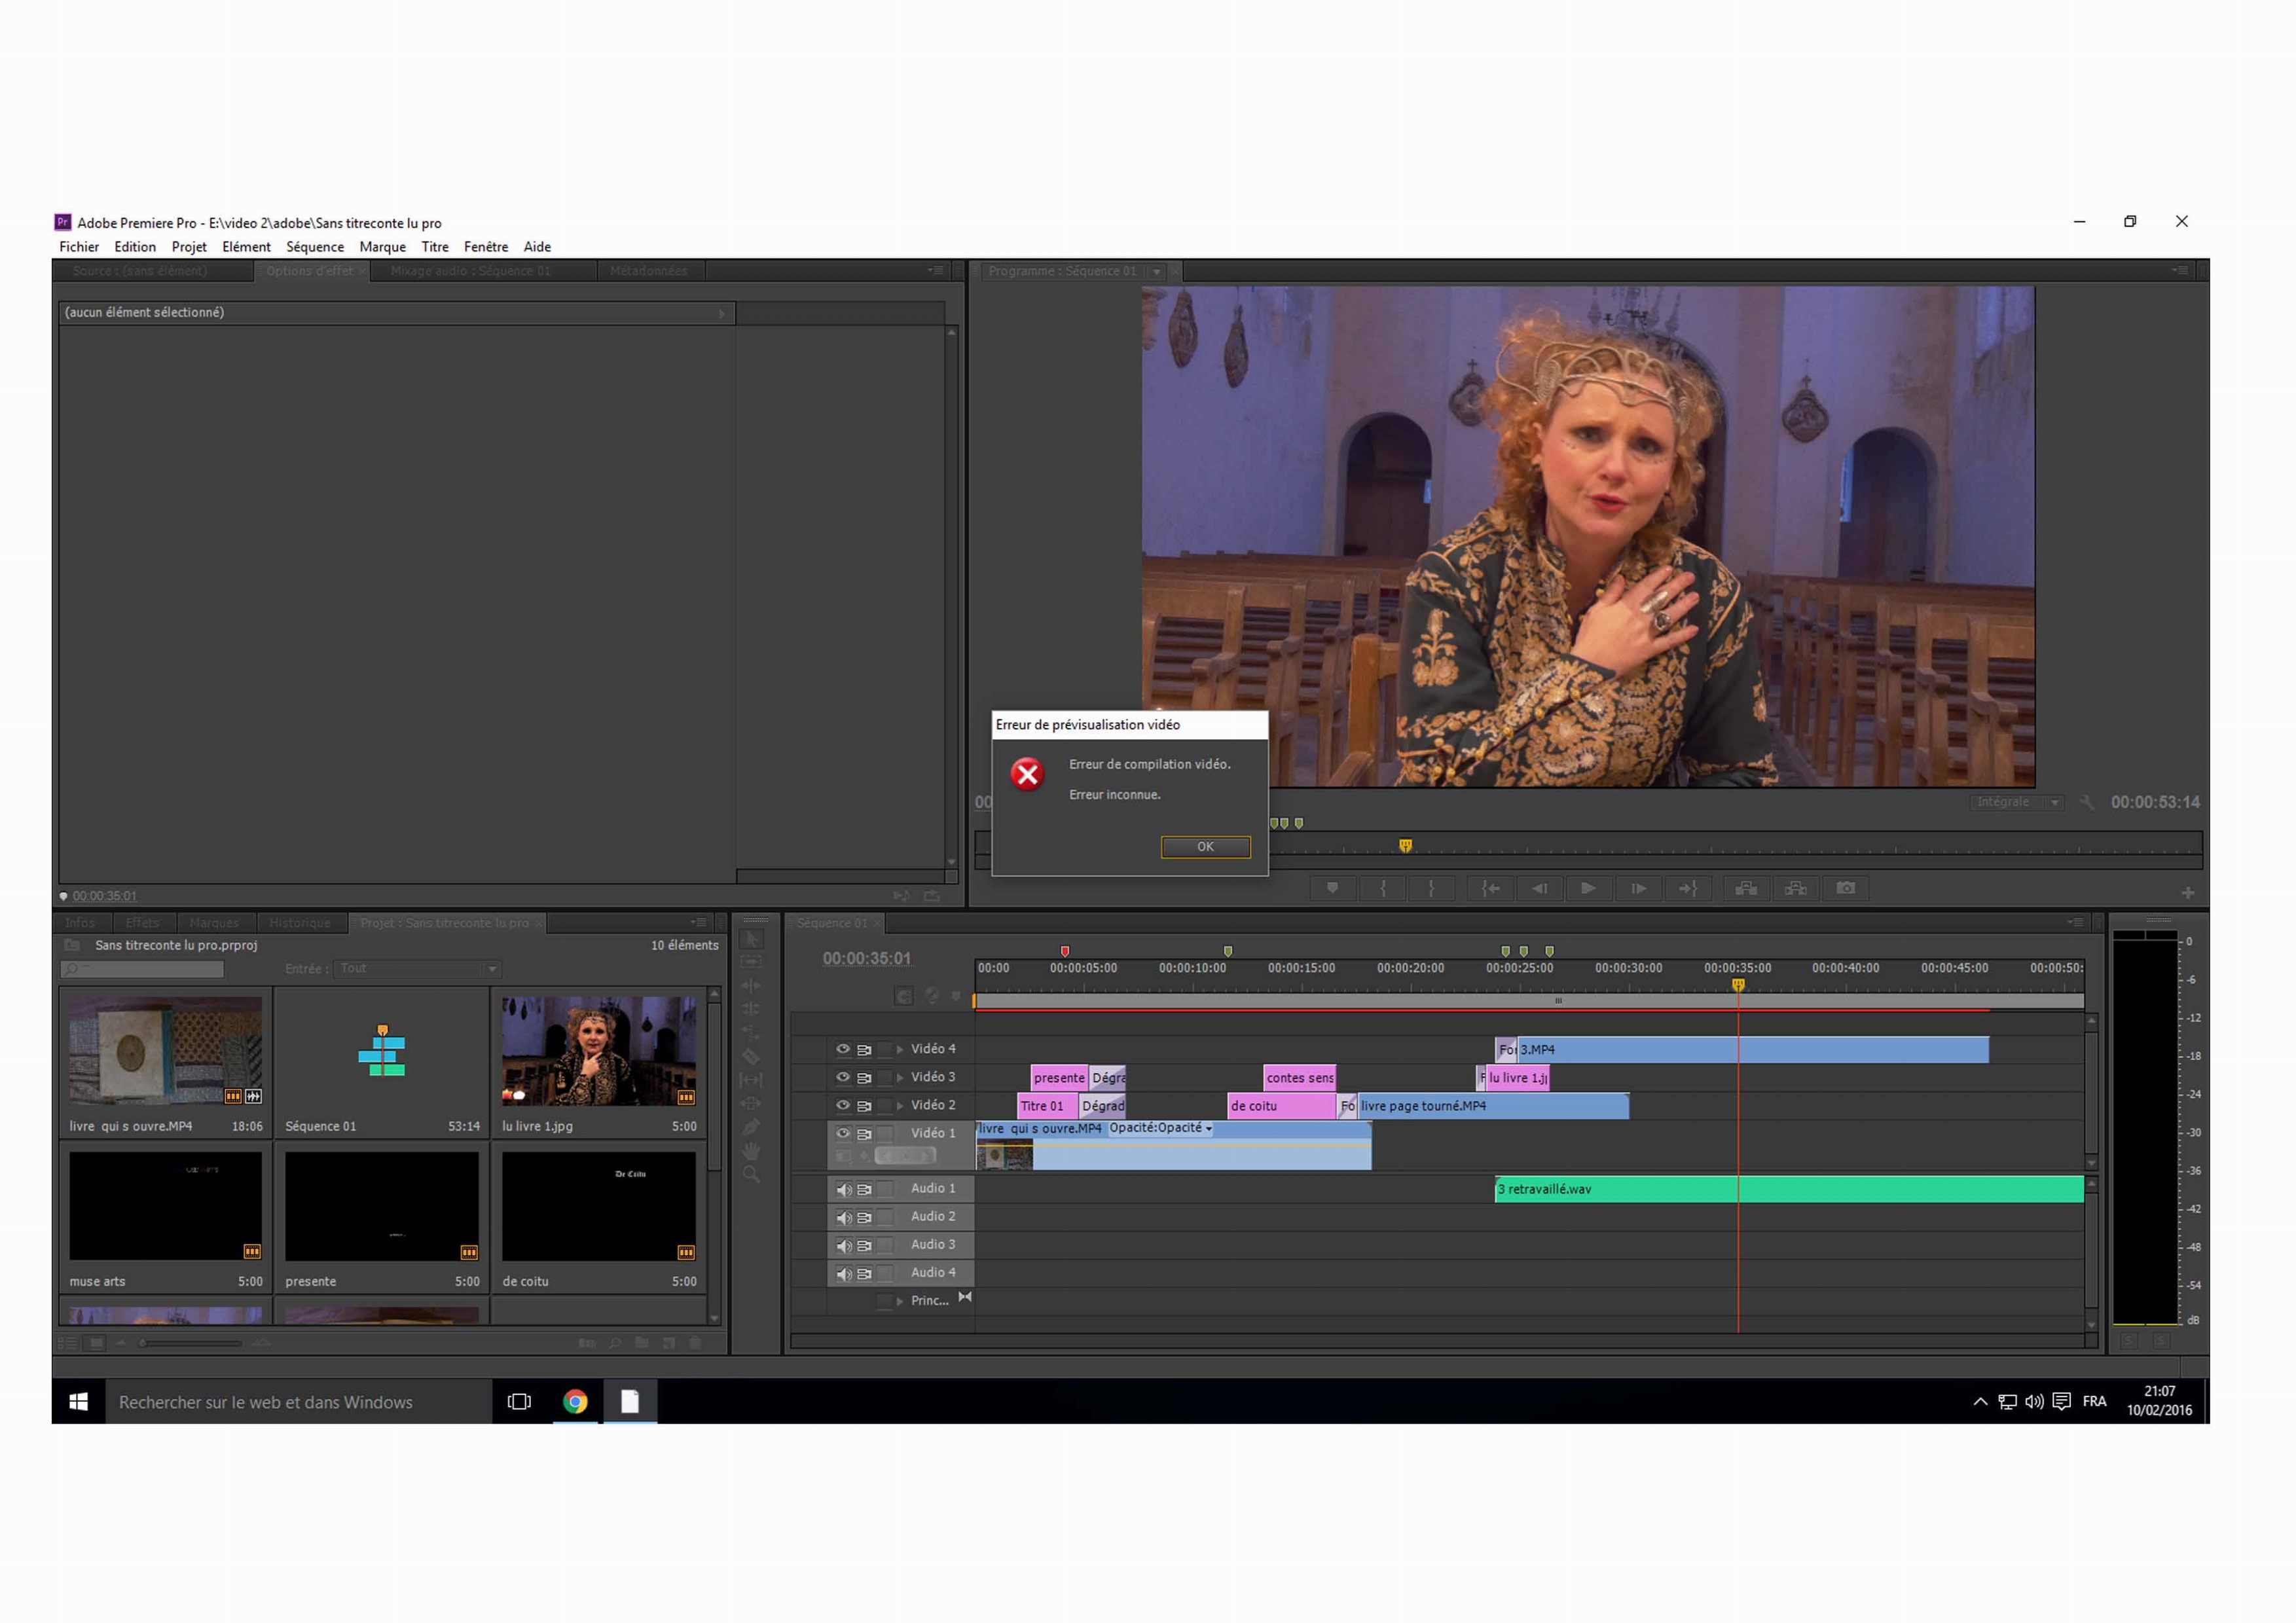Click Add Marker button in Program monitor

(x=1332, y=888)
